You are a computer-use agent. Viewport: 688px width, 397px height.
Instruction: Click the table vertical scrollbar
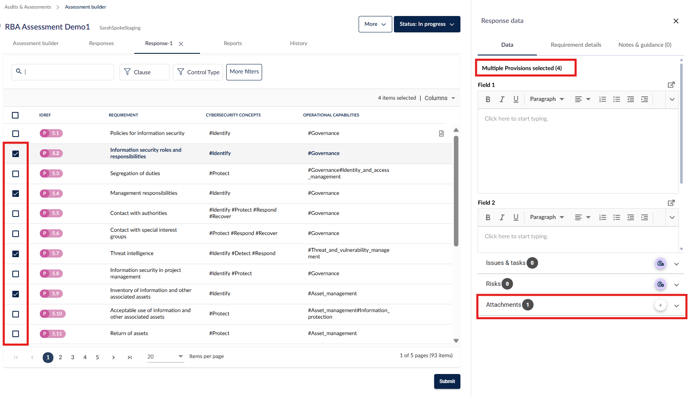click(x=456, y=191)
